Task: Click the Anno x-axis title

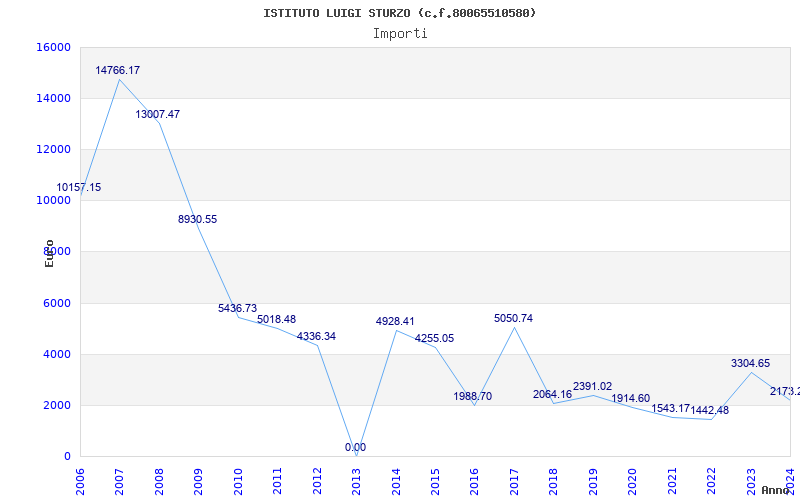Action: [776, 490]
